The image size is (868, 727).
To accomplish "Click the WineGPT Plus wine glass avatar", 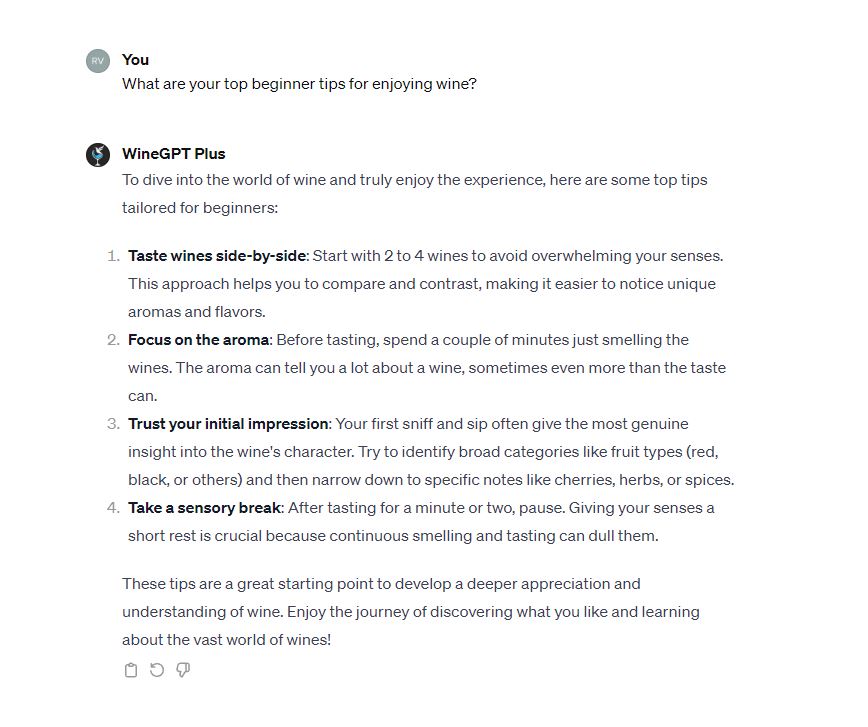I will click(x=98, y=154).
